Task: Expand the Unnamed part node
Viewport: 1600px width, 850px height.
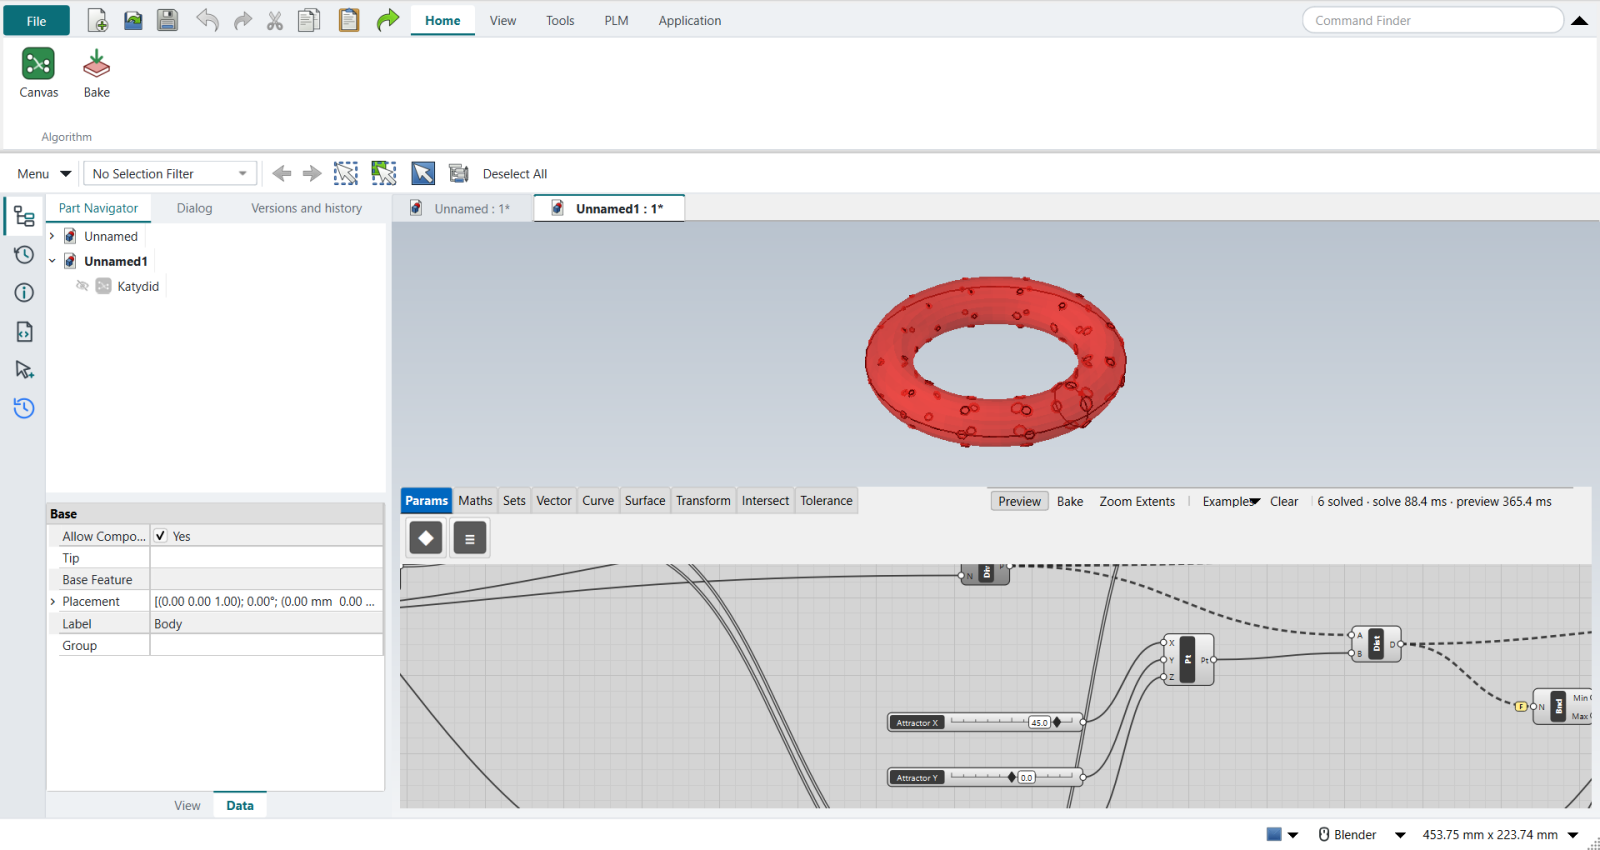Action: click(x=52, y=236)
